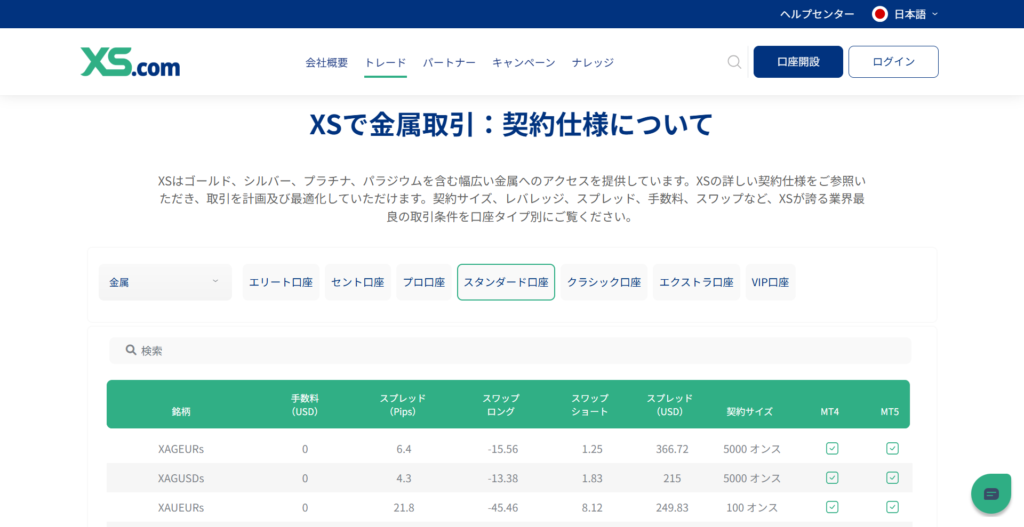Click the -13.38 swap long value

tap(502, 478)
